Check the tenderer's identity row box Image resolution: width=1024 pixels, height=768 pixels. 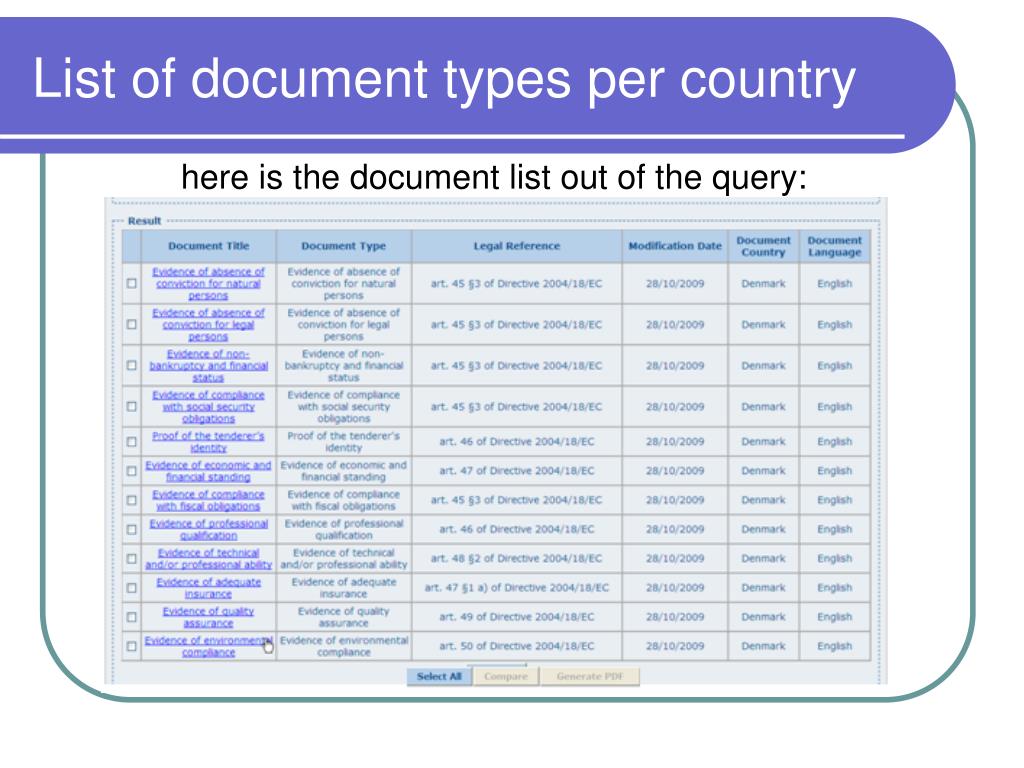tap(132, 441)
